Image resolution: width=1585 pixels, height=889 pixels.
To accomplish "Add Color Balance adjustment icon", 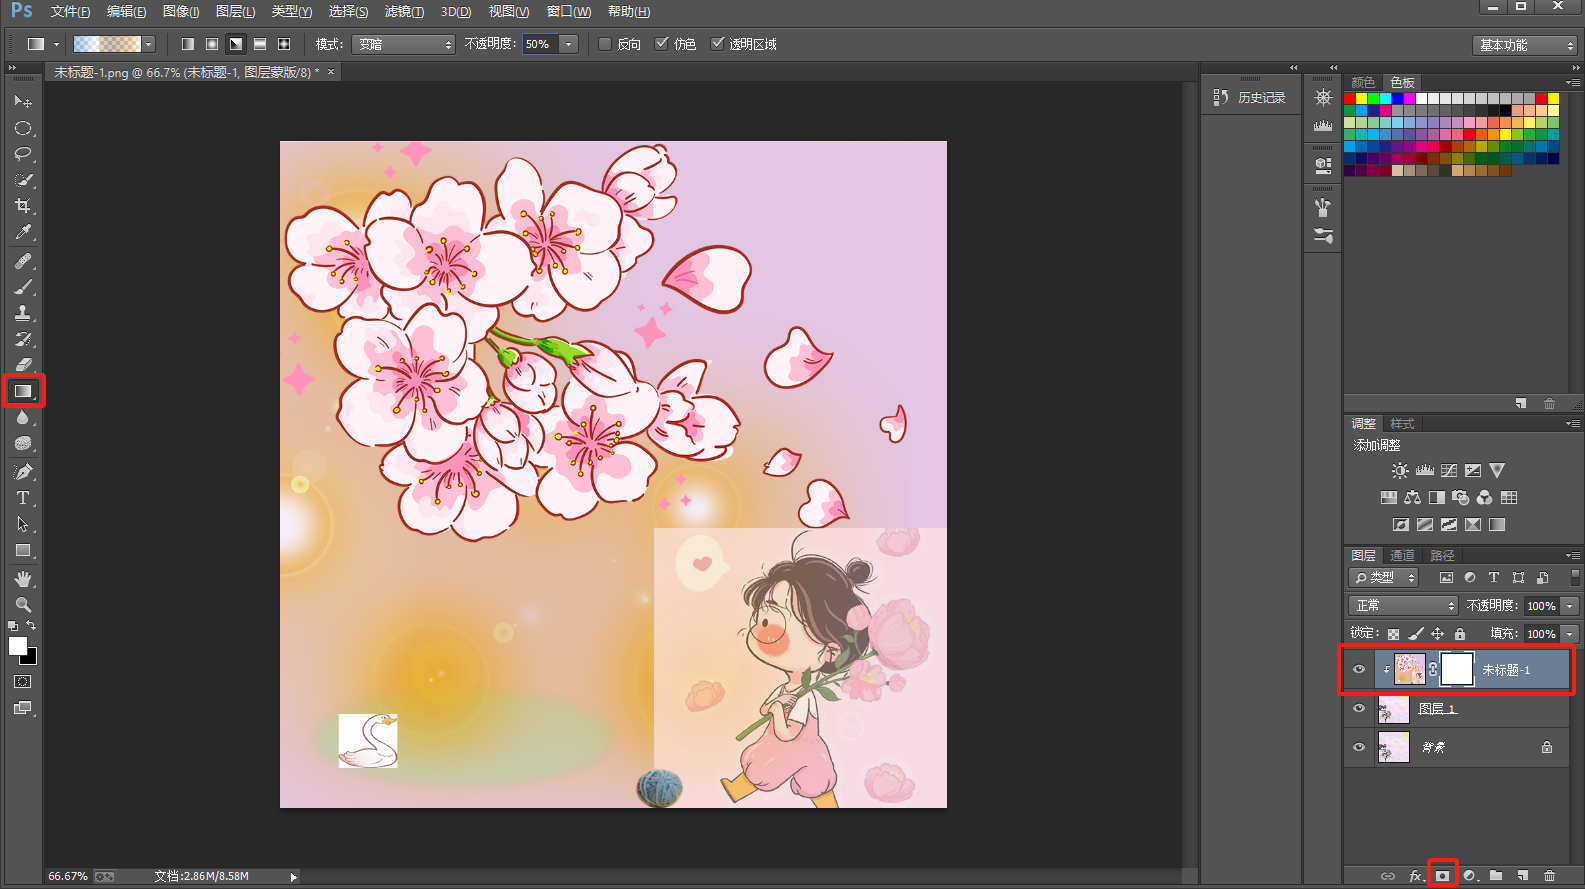I will click(1412, 497).
